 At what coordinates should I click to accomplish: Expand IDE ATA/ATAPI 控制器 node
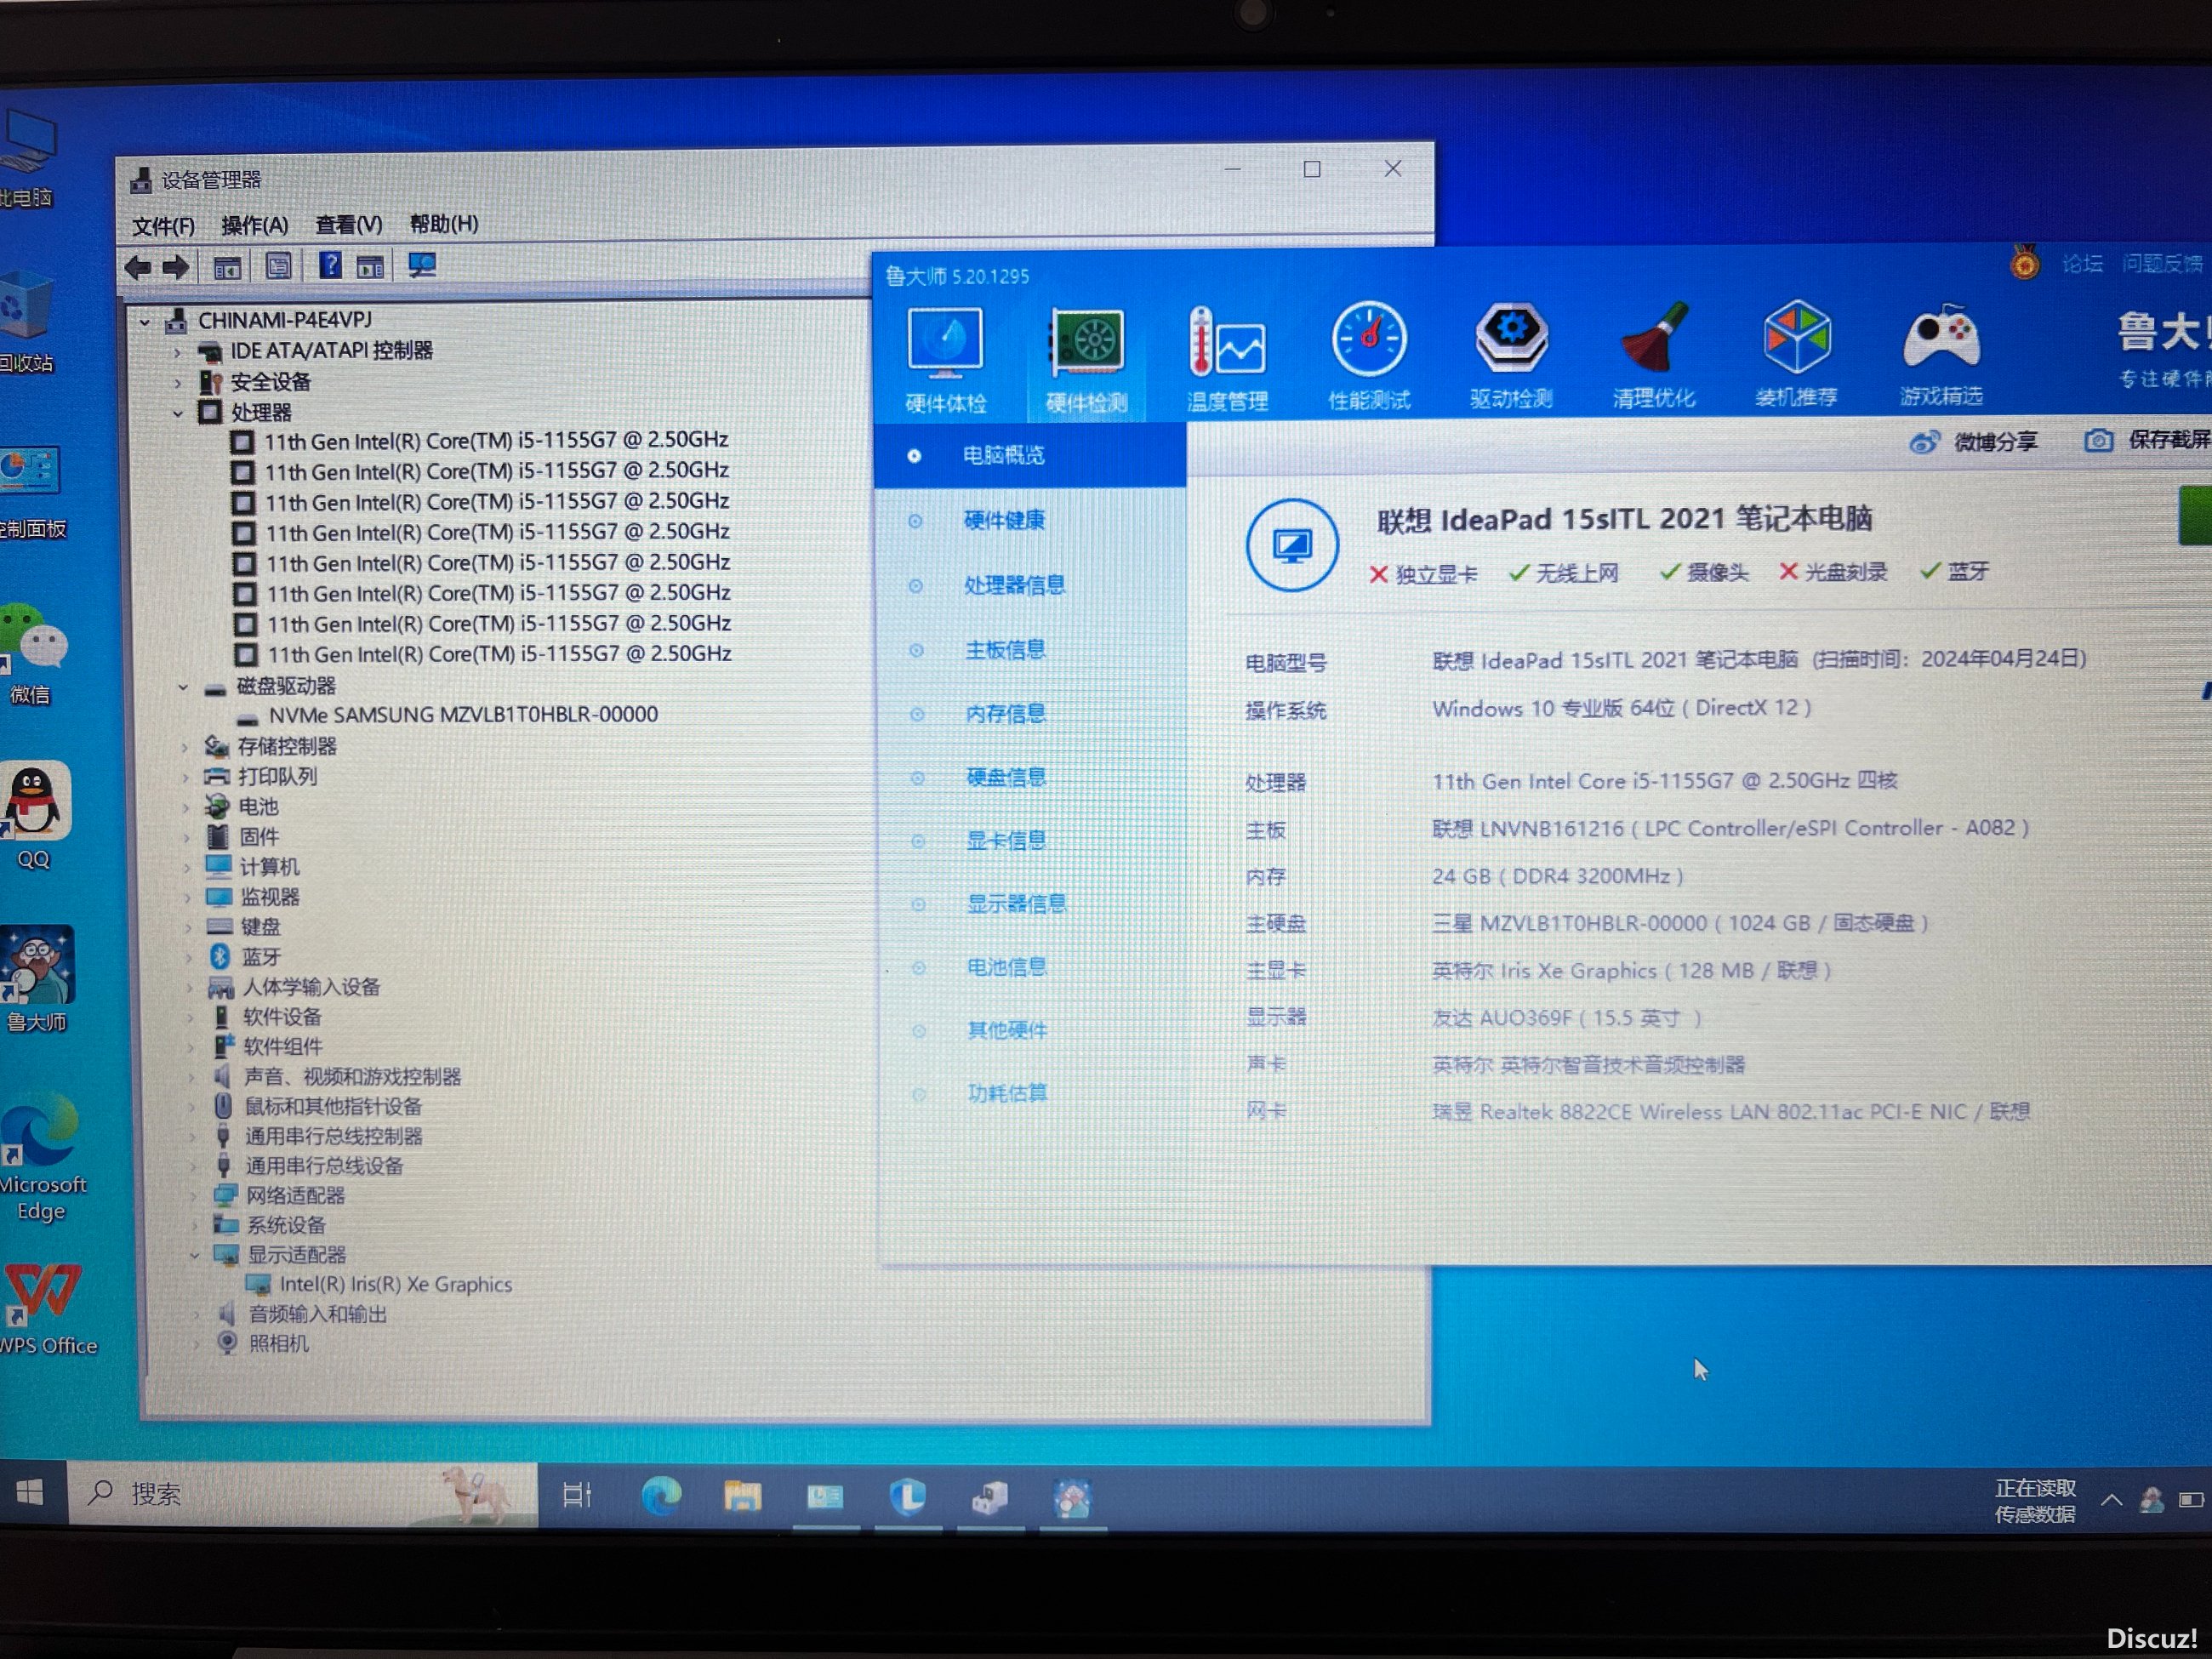177,352
